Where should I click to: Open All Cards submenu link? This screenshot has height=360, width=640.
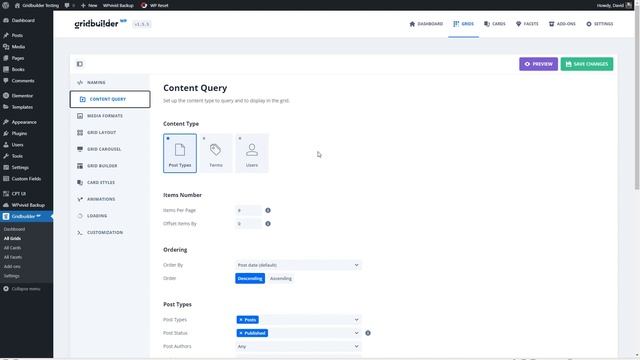(x=12, y=248)
